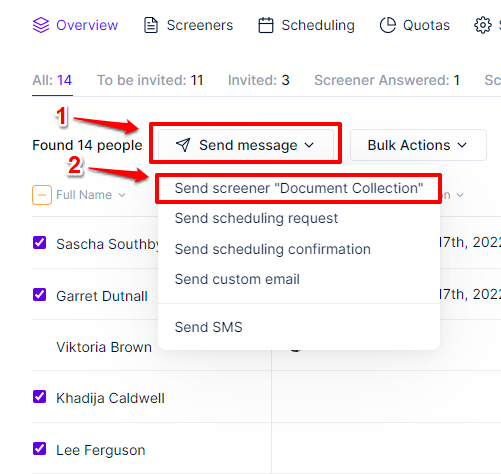Collapse the Send message dropdown
501x474 pixels.
click(246, 145)
